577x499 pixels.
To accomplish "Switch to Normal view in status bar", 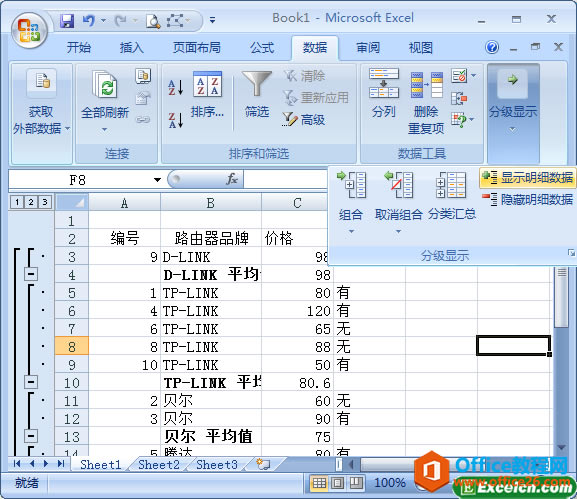I will click(319, 482).
